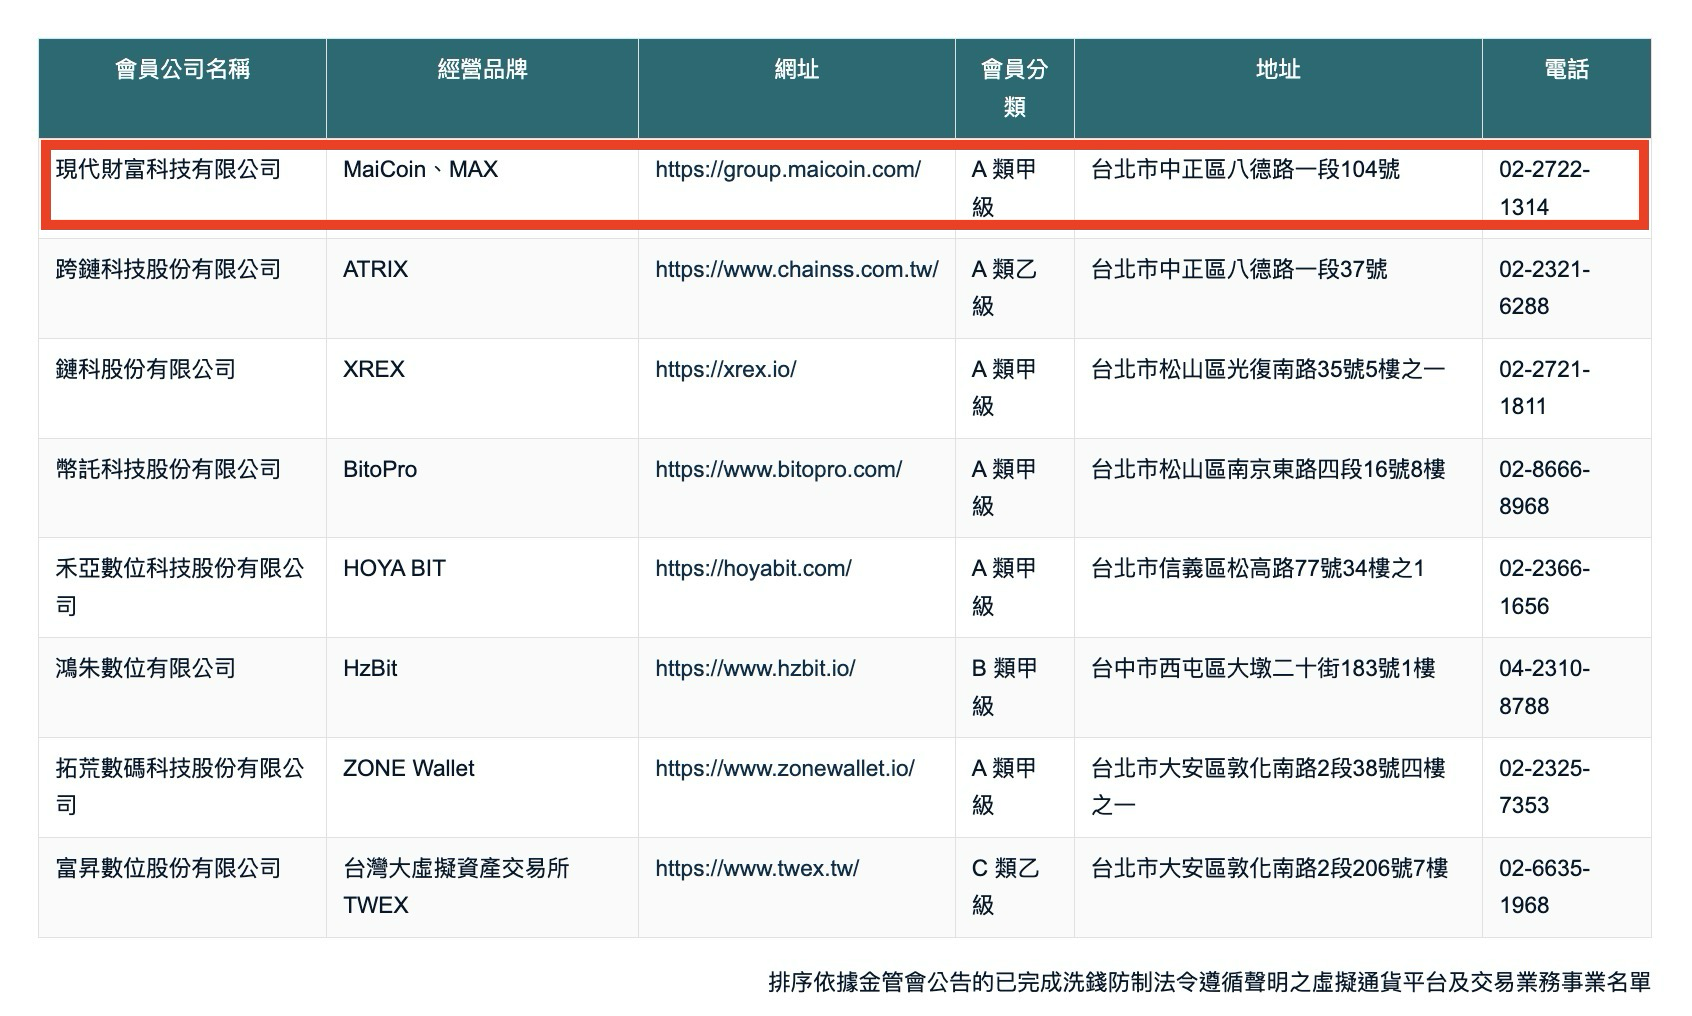Click phone number 02-8666-8968
This screenshot has height=1016, width=1692.
1544,487
